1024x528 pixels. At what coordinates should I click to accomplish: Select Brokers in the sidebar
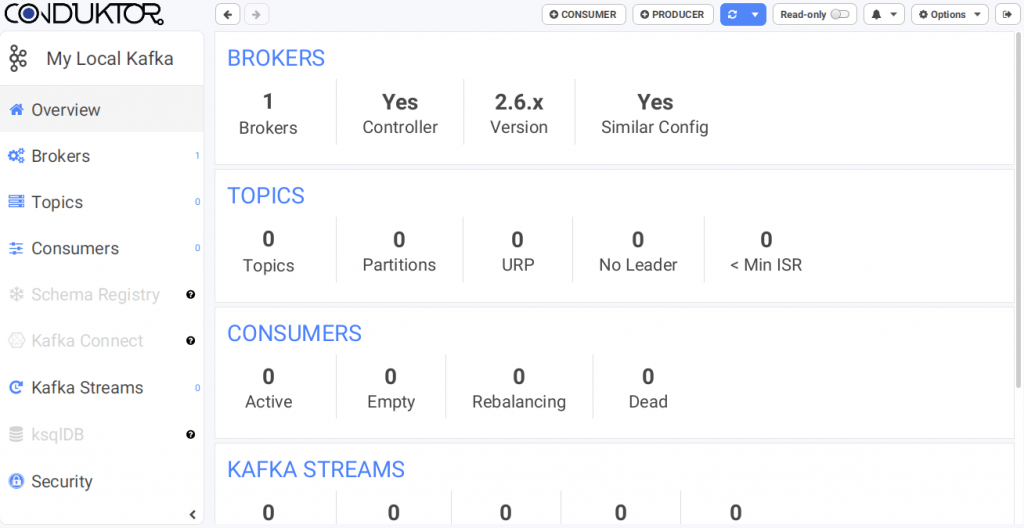click(x=60, y=156)
